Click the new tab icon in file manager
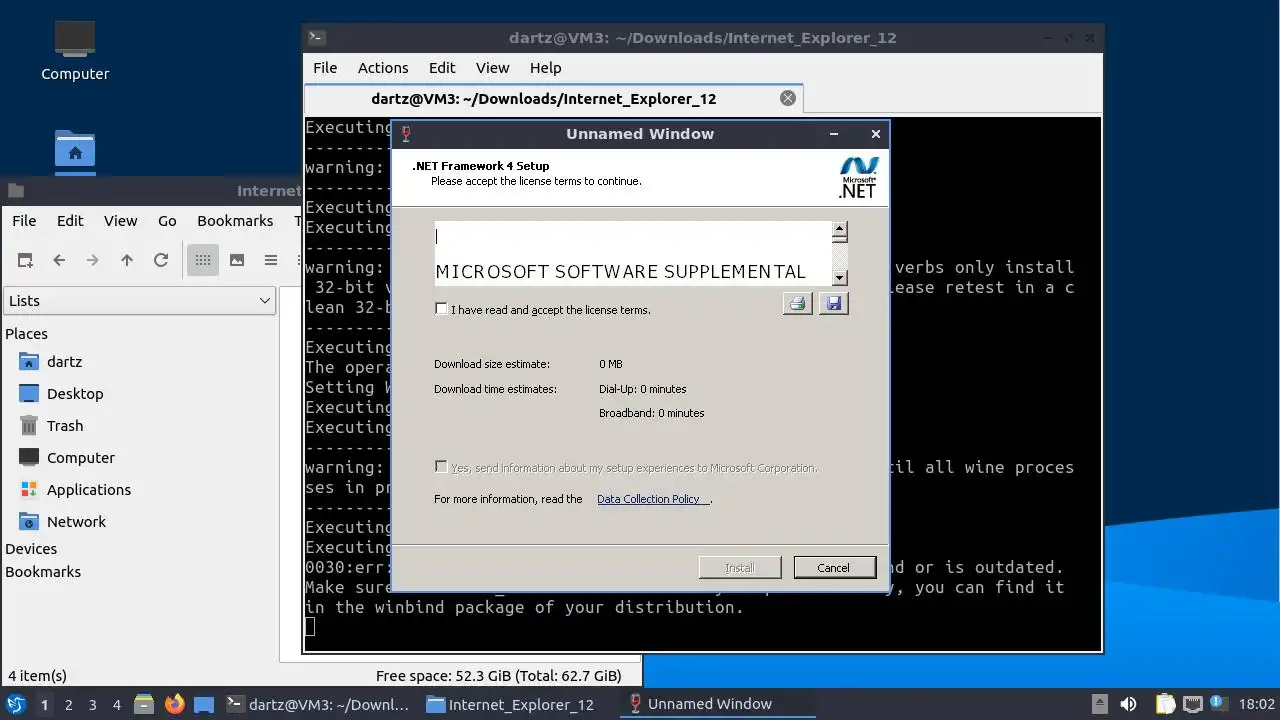 point(25,260)
